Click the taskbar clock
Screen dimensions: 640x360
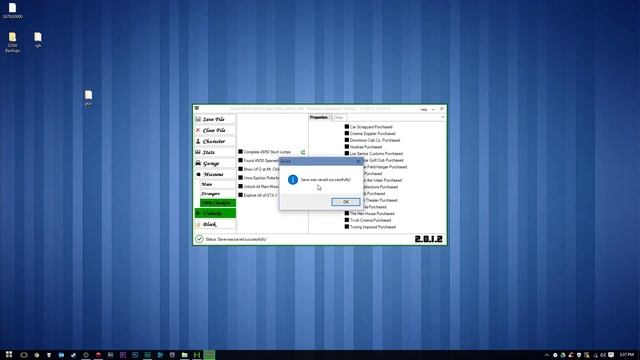(627, 355)
